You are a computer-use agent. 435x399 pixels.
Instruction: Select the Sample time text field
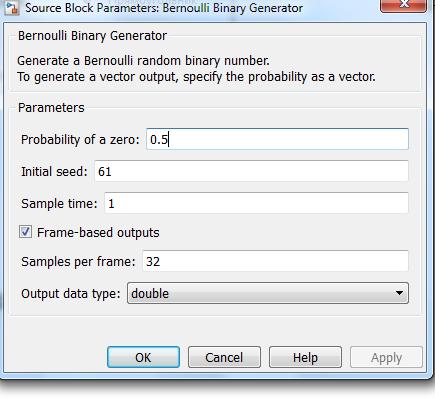click(256, 203)
